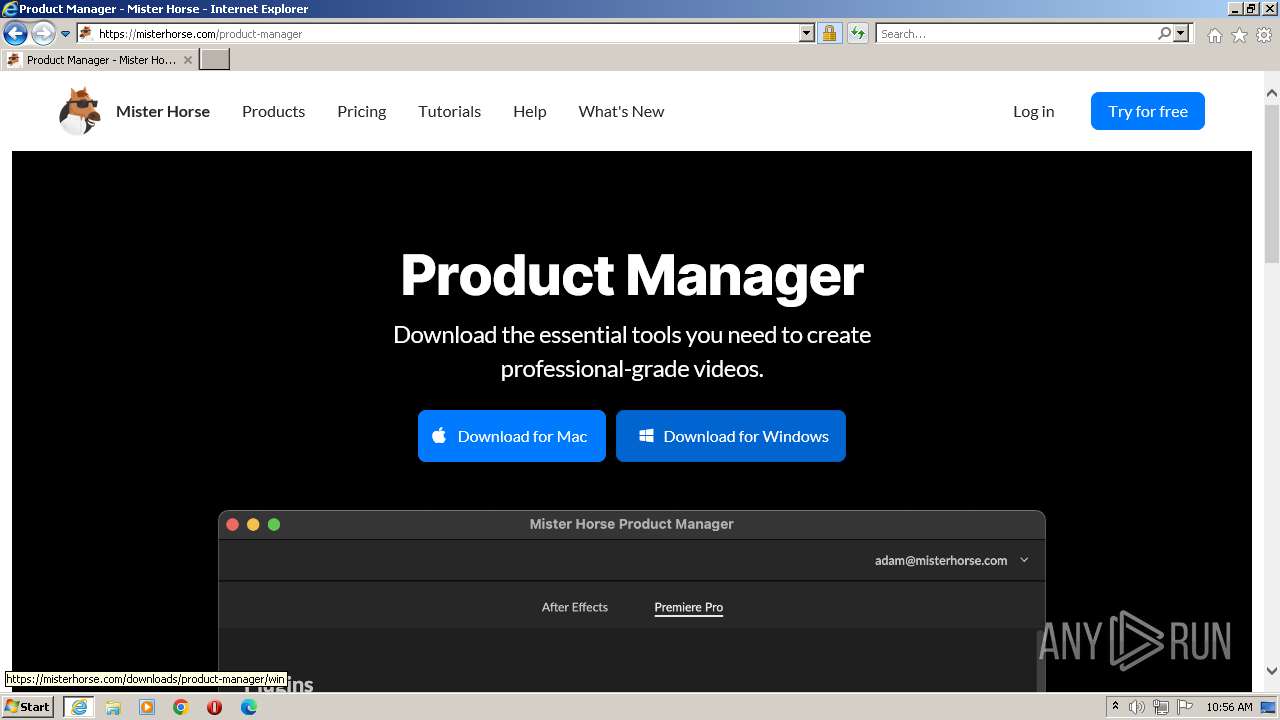Click the search magnifier icon
Screen dimensions: 1280x720
click(x=1164, y=34)
